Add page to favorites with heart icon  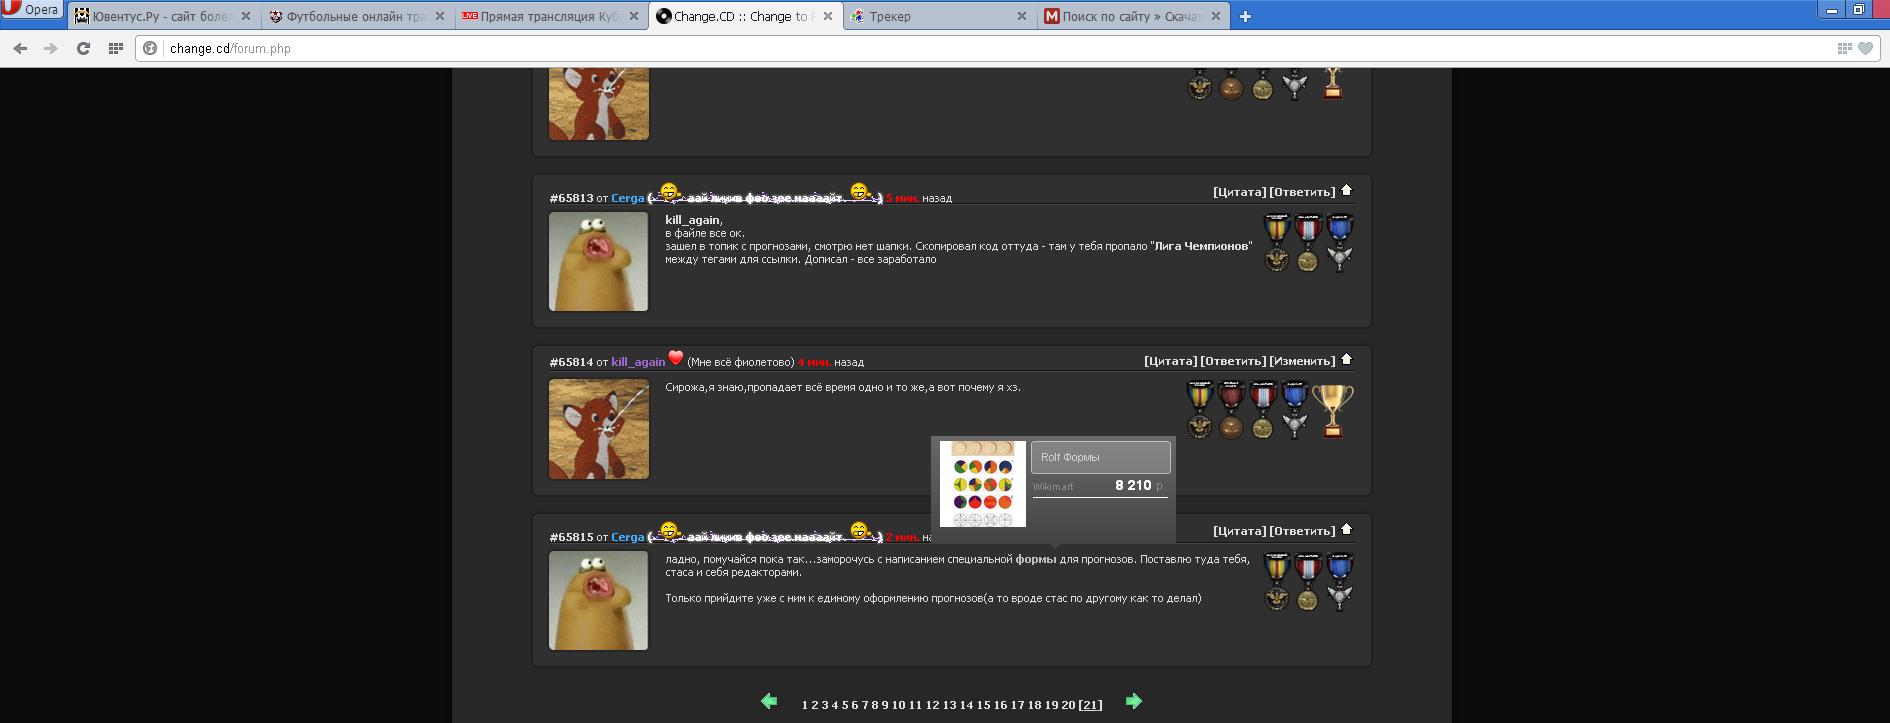point(1865,48)
